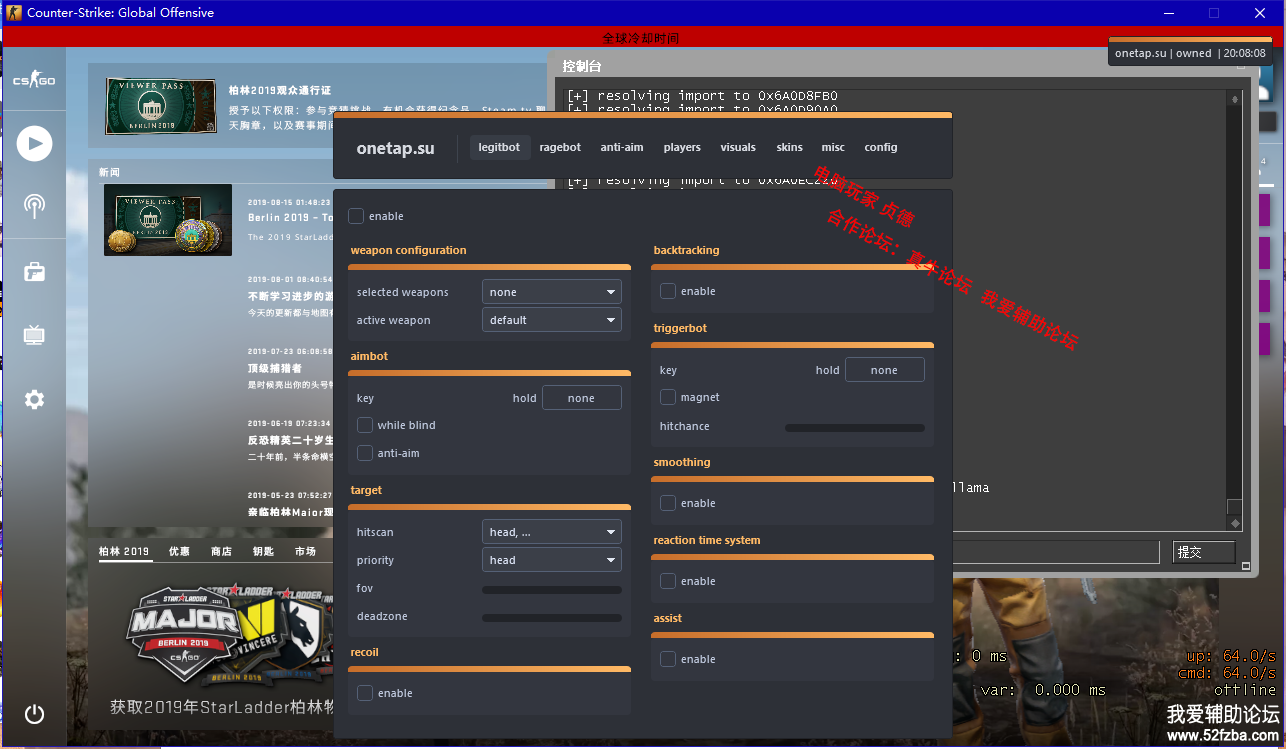Viewport: 1286px width, 749px height.
Task: Click the fov slider
Action: coord(552,590)
